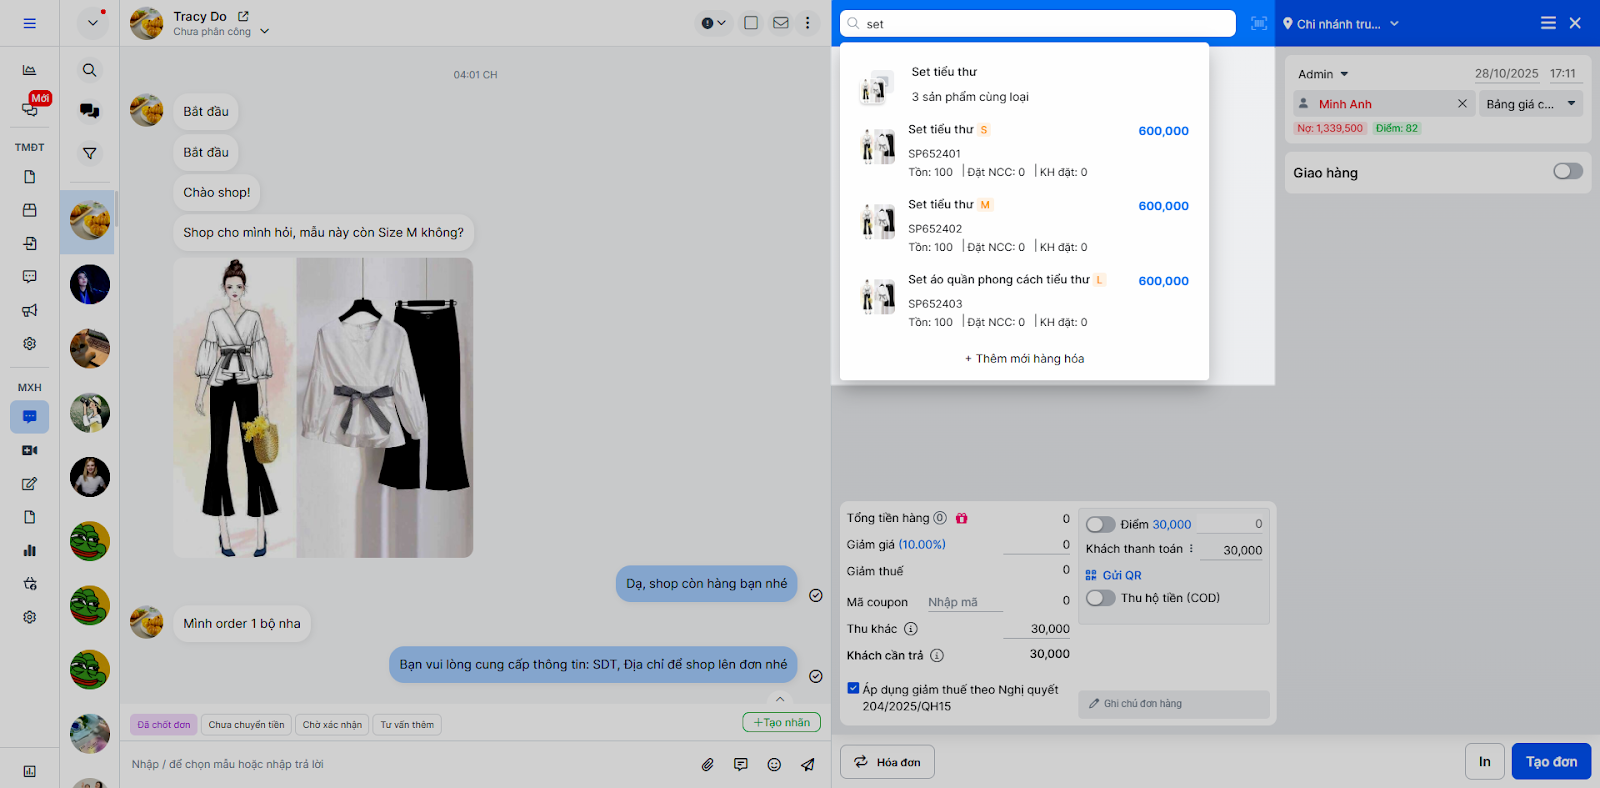The width and height of the screenshot is (1600, 788).
Task: Click the funnel filter icon for conversations
Action: (89, 153)
